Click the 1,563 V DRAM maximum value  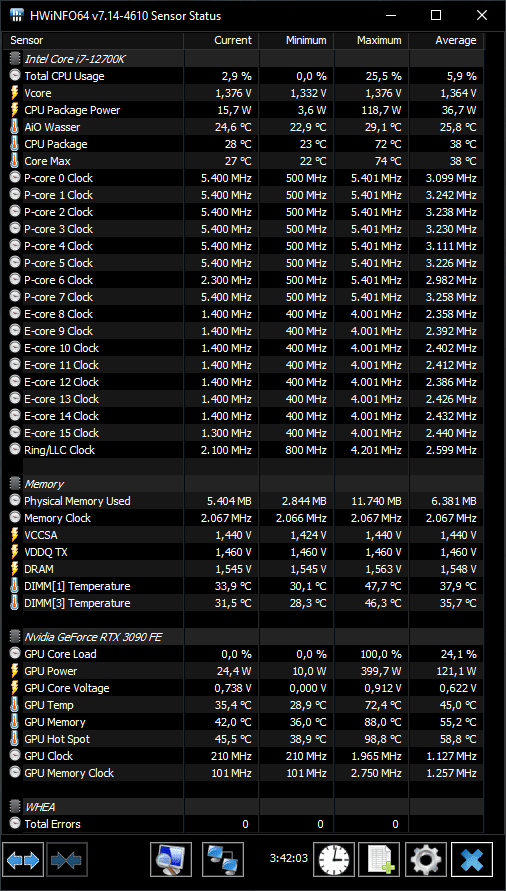tap(383, 569)
